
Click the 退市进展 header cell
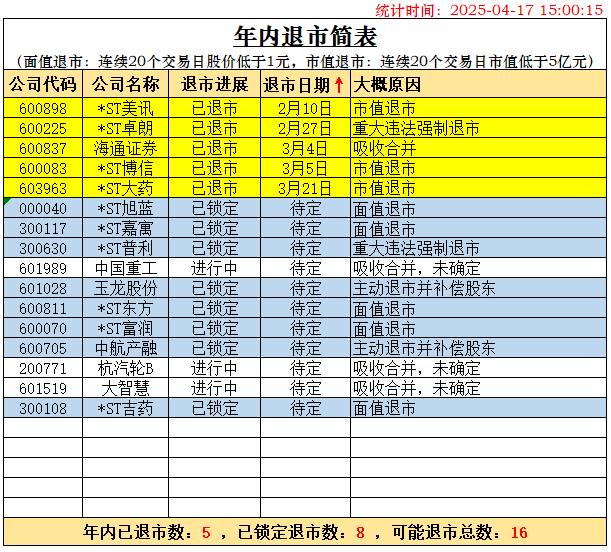tap(214, 84)
